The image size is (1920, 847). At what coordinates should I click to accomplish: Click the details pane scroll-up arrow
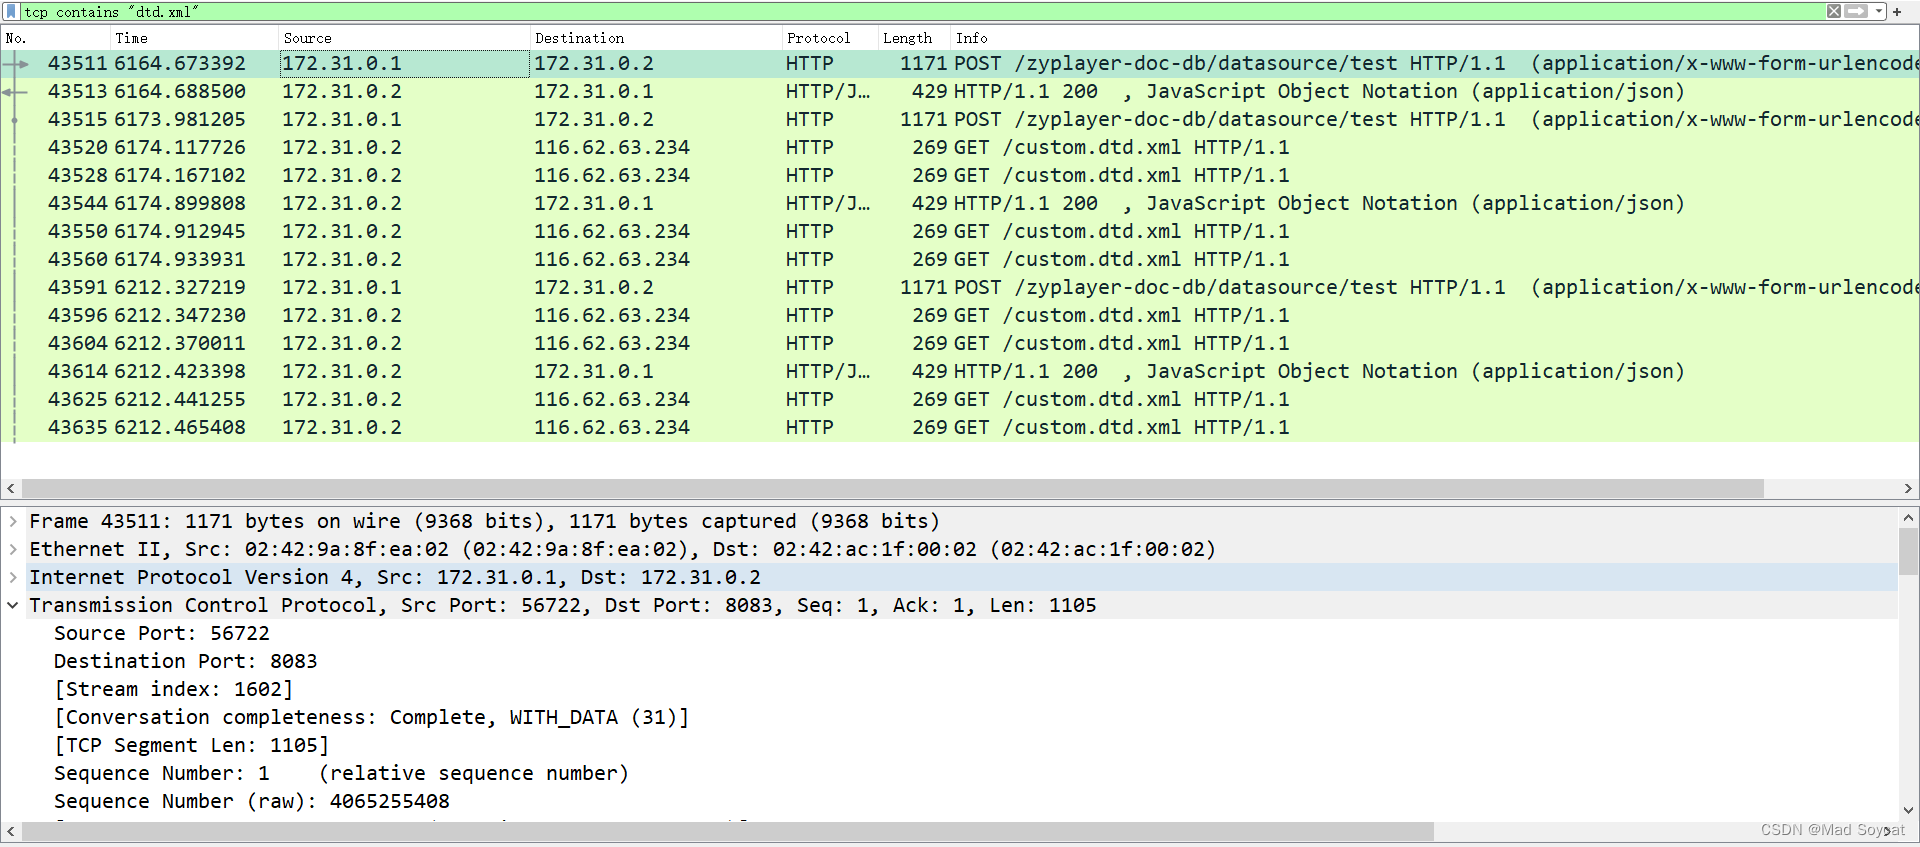coord(1908,518)
